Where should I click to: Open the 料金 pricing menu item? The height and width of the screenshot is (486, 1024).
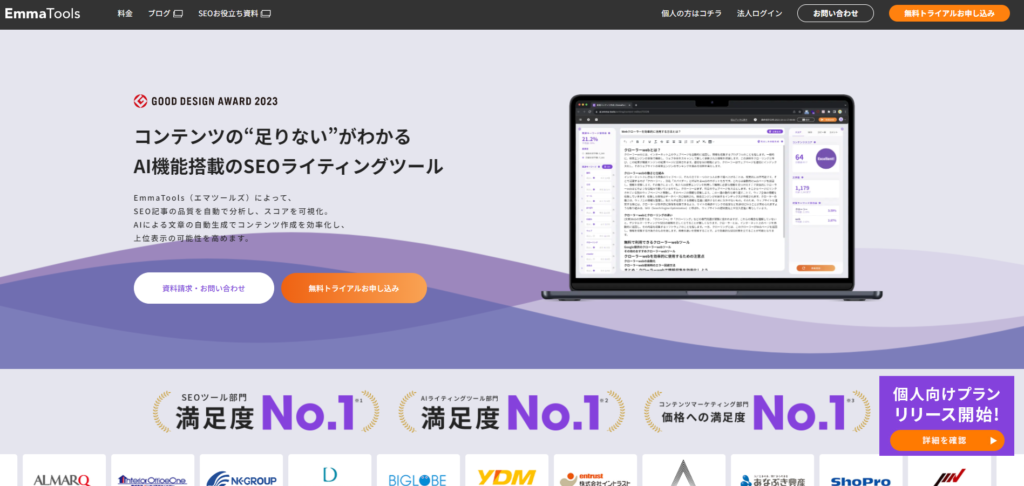coord(124,14)
